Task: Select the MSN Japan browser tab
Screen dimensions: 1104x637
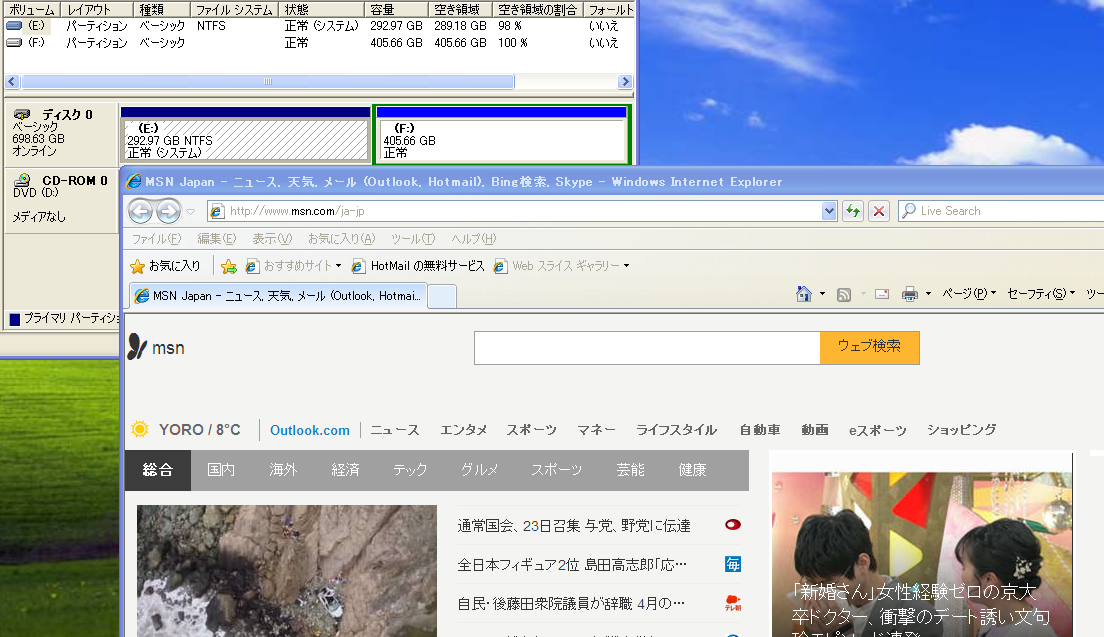Action: [x=278, y=296]
